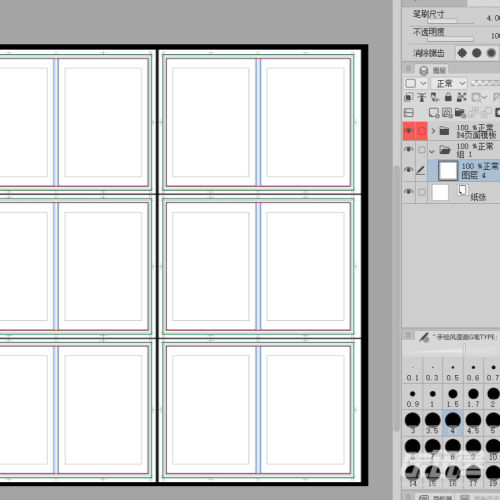
Task: Pick brush size preset 2
Action: 493,397
